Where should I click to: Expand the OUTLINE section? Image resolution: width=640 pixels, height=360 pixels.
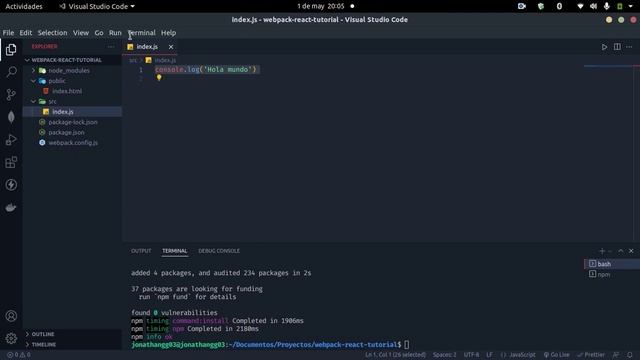pos(42,334)
